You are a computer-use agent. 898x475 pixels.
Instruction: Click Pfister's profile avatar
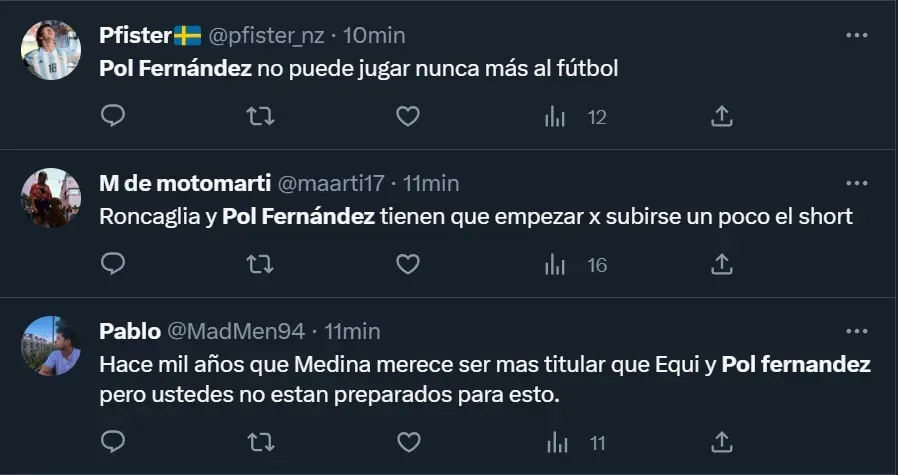point(51,50)
